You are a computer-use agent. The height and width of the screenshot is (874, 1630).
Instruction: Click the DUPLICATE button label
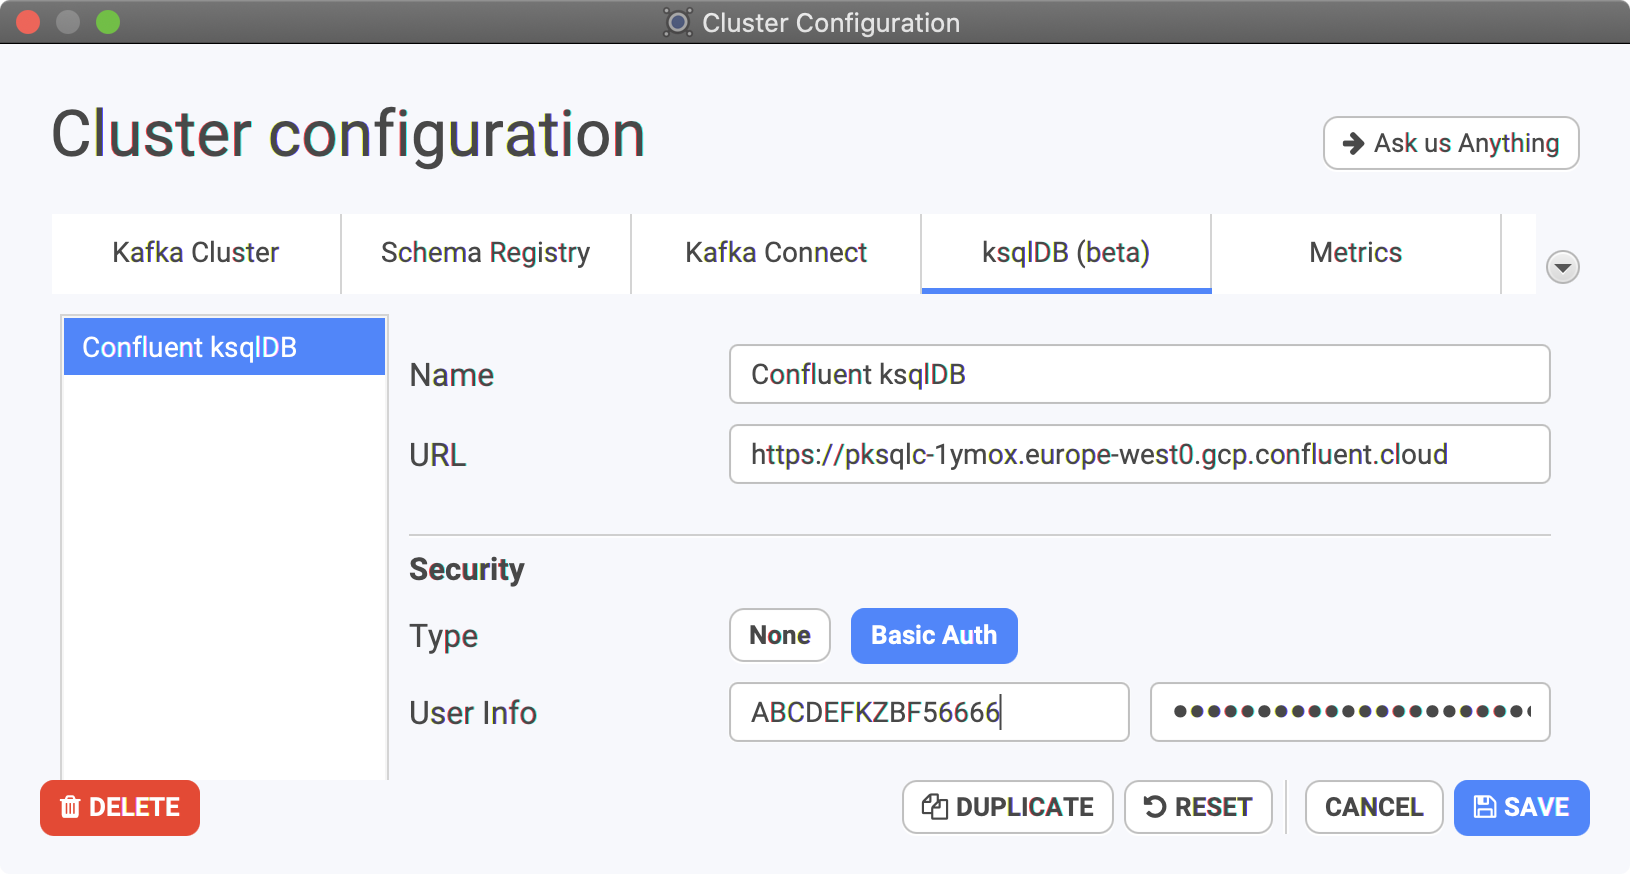click(1025, 807)
